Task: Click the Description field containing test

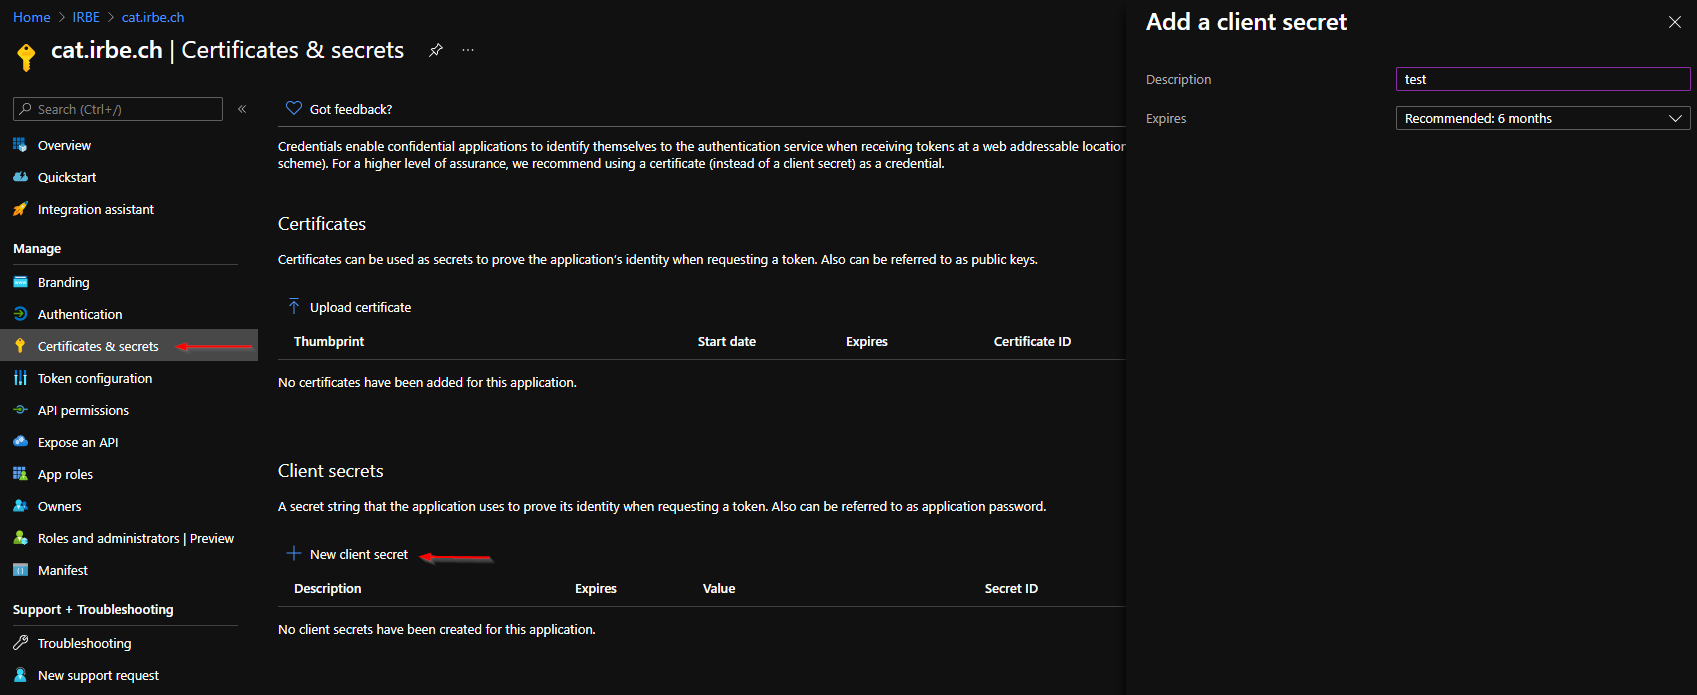Action: 1543,79
